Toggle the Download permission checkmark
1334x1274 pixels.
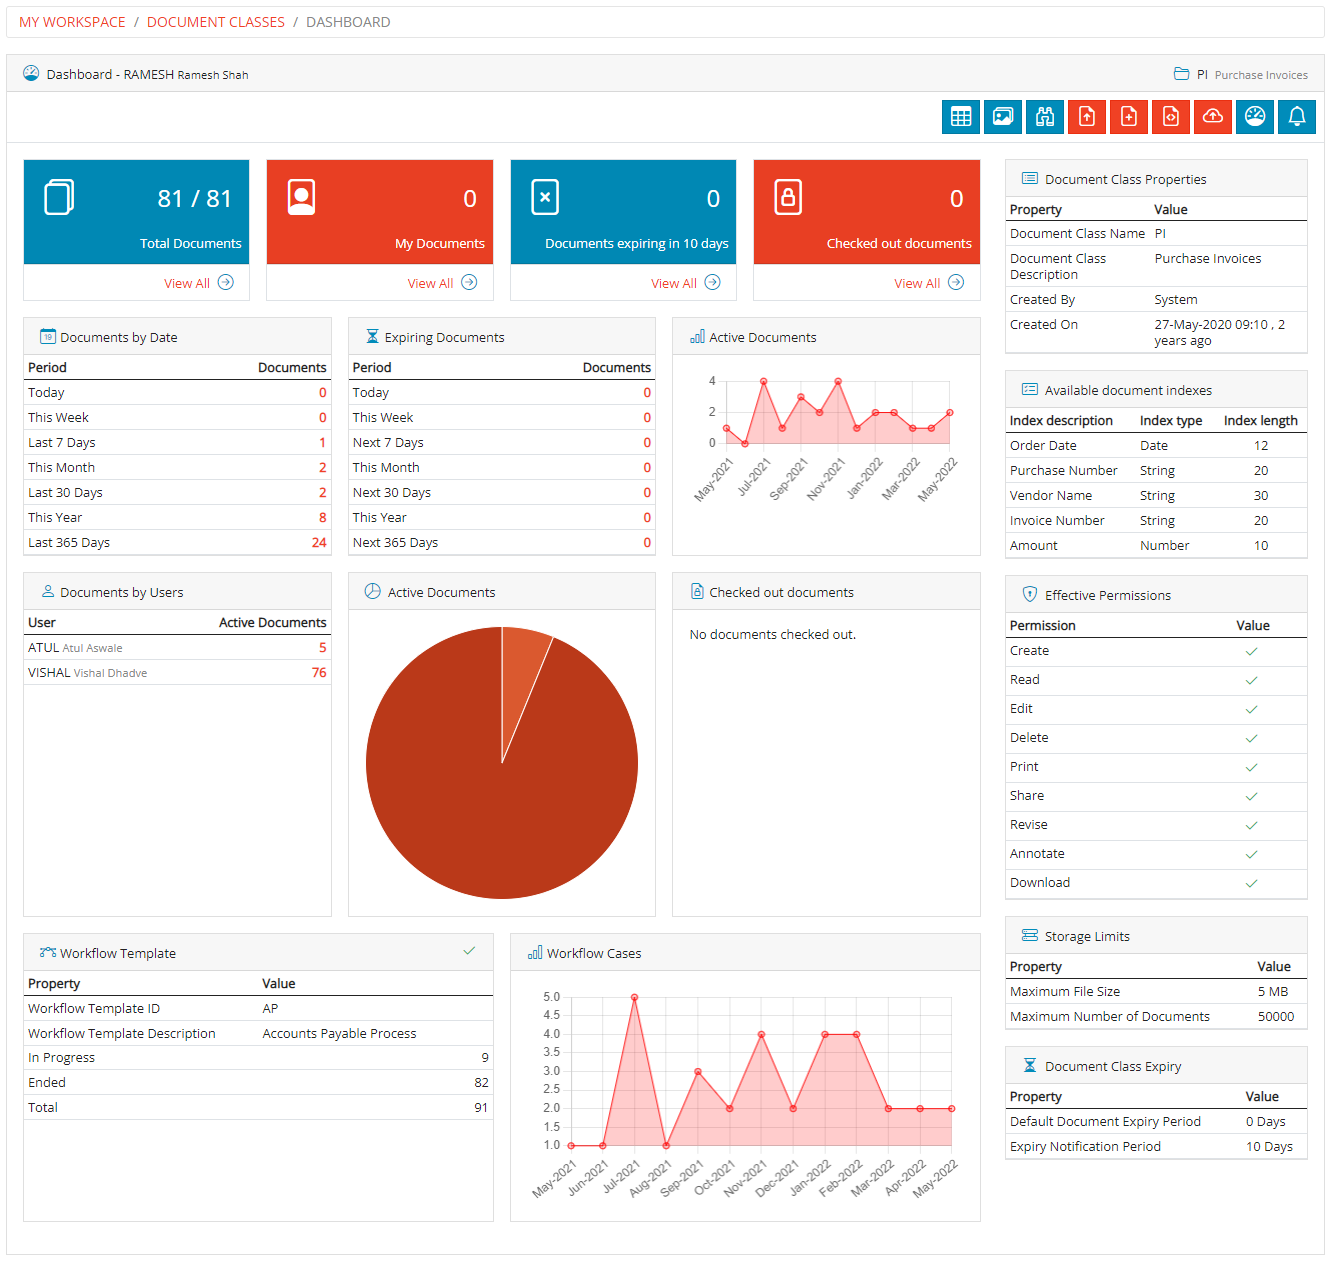pos(1251,884)
